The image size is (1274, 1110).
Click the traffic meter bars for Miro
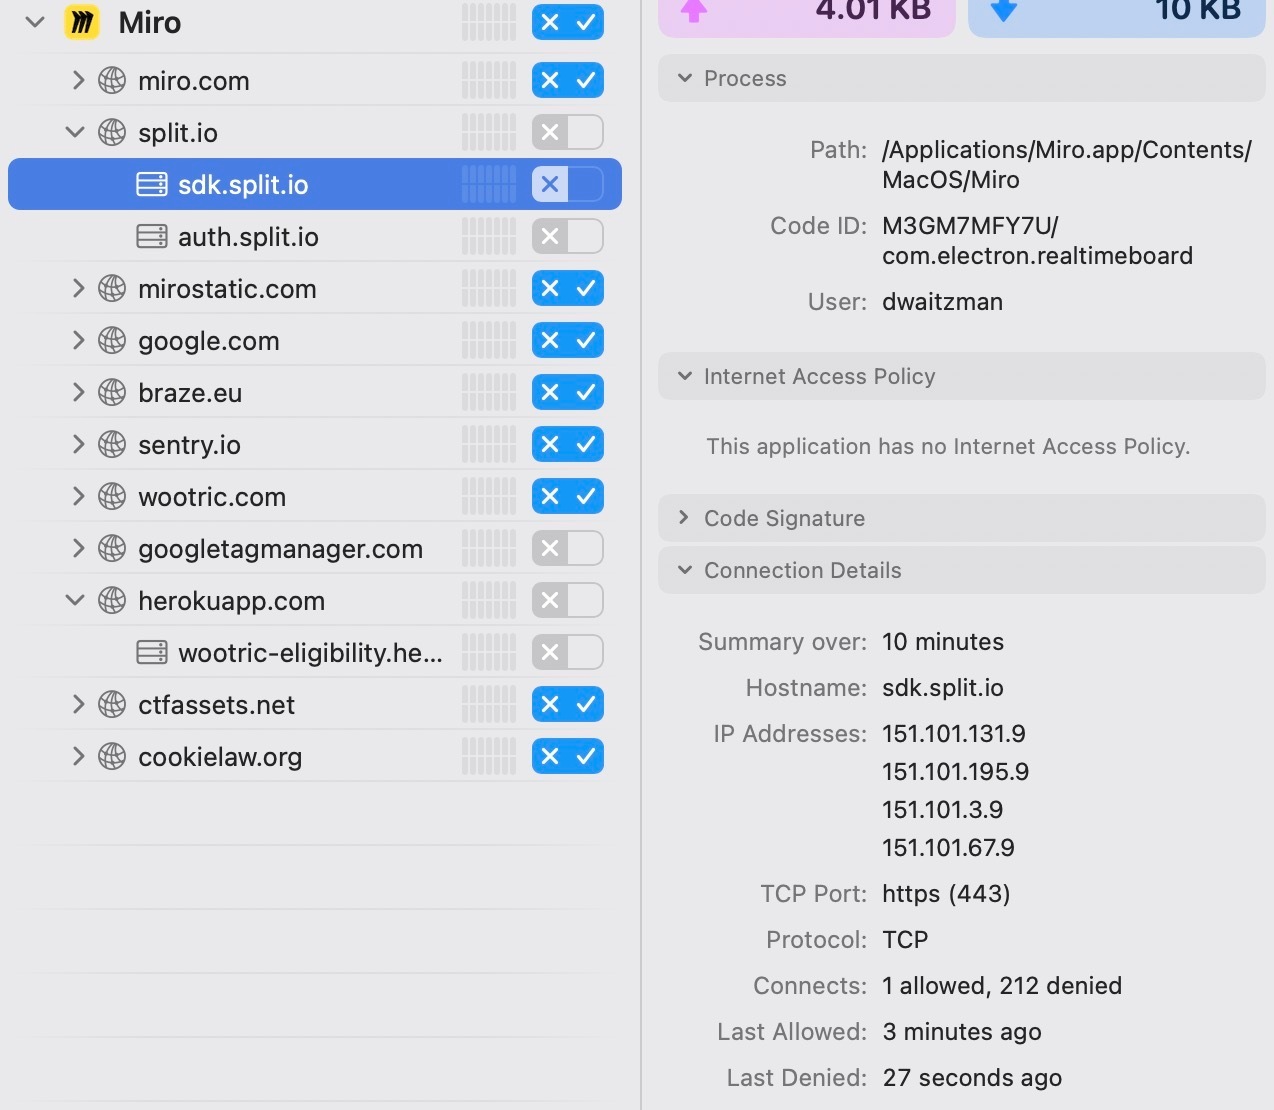(x=489, y=22)
